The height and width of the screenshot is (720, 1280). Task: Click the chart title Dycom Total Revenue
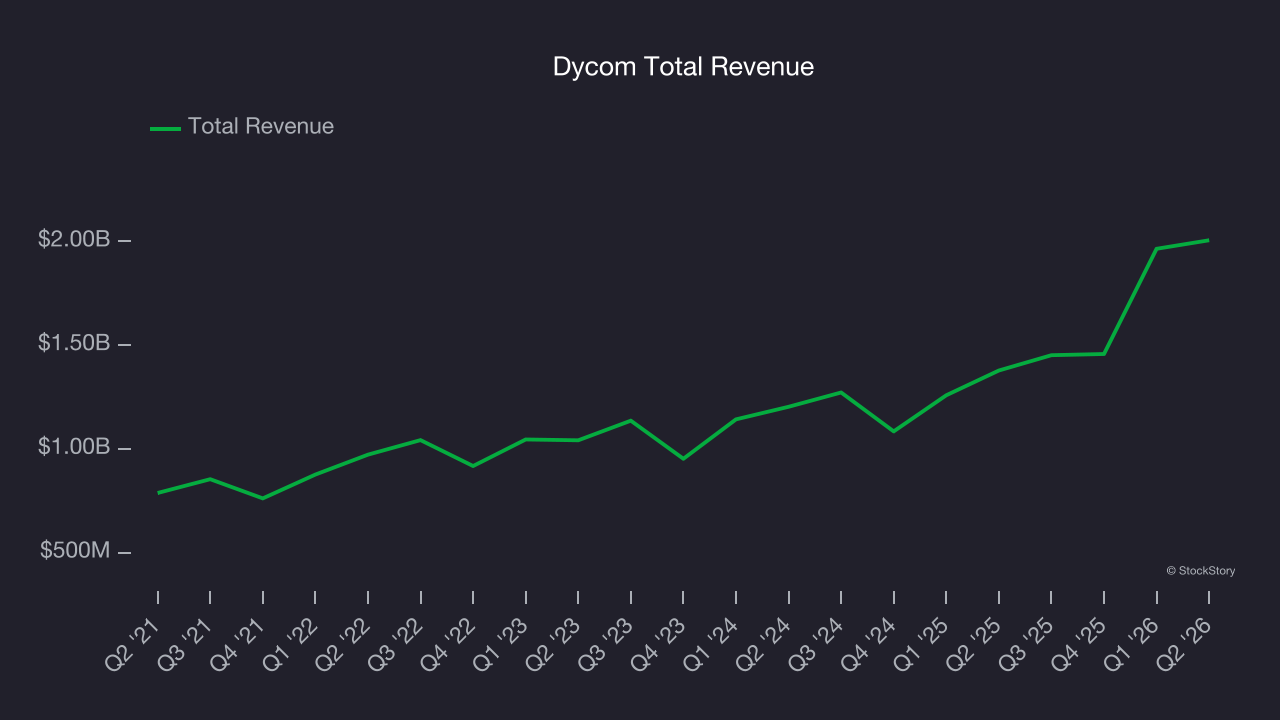coord(683,67)
